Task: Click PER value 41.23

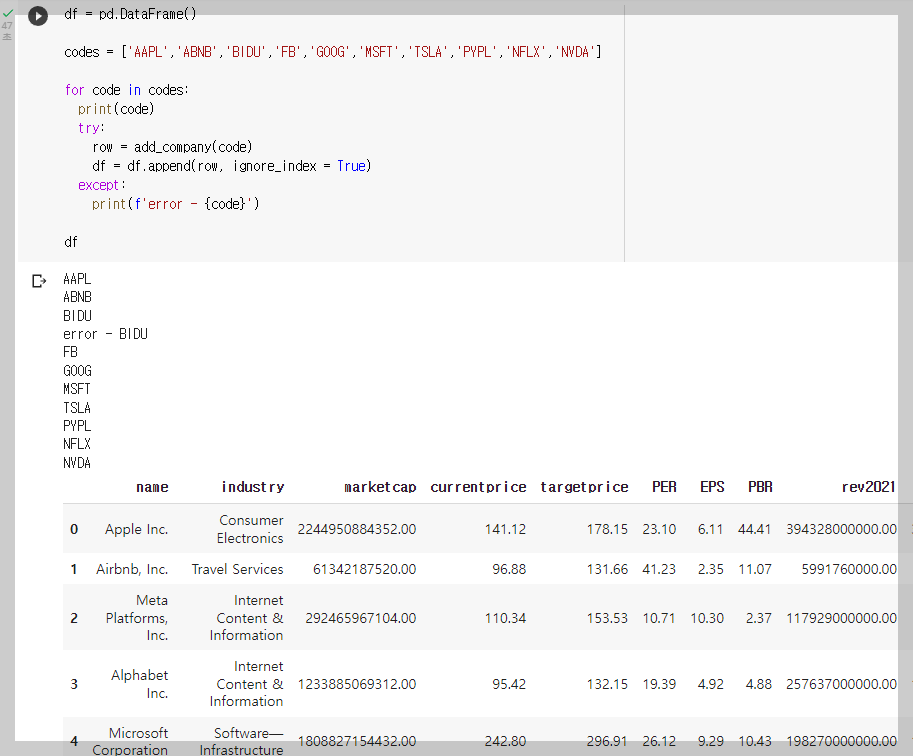Action: click(x=659, y=569)
